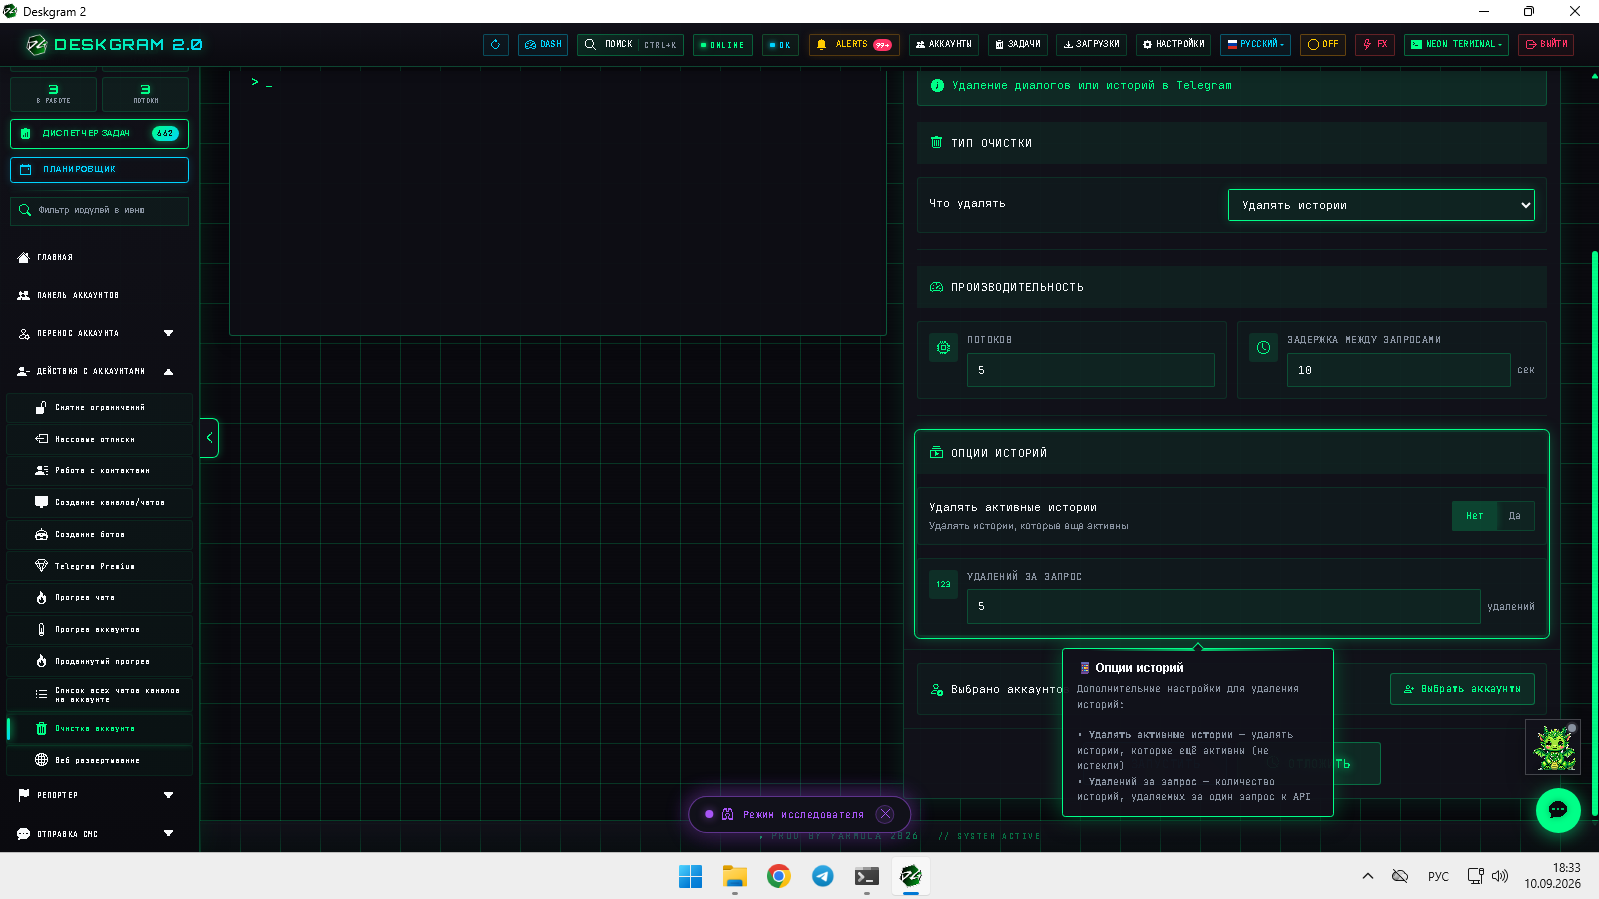Open the Neon Terminal theme dropdown

[1456, 45]
